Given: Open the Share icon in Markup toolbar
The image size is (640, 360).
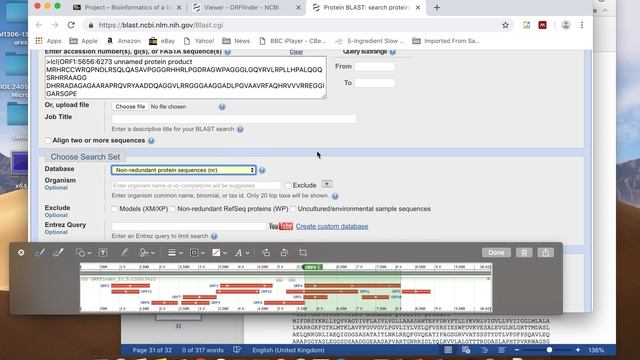Looking at the screenshot, I should (x=545, y=253).
